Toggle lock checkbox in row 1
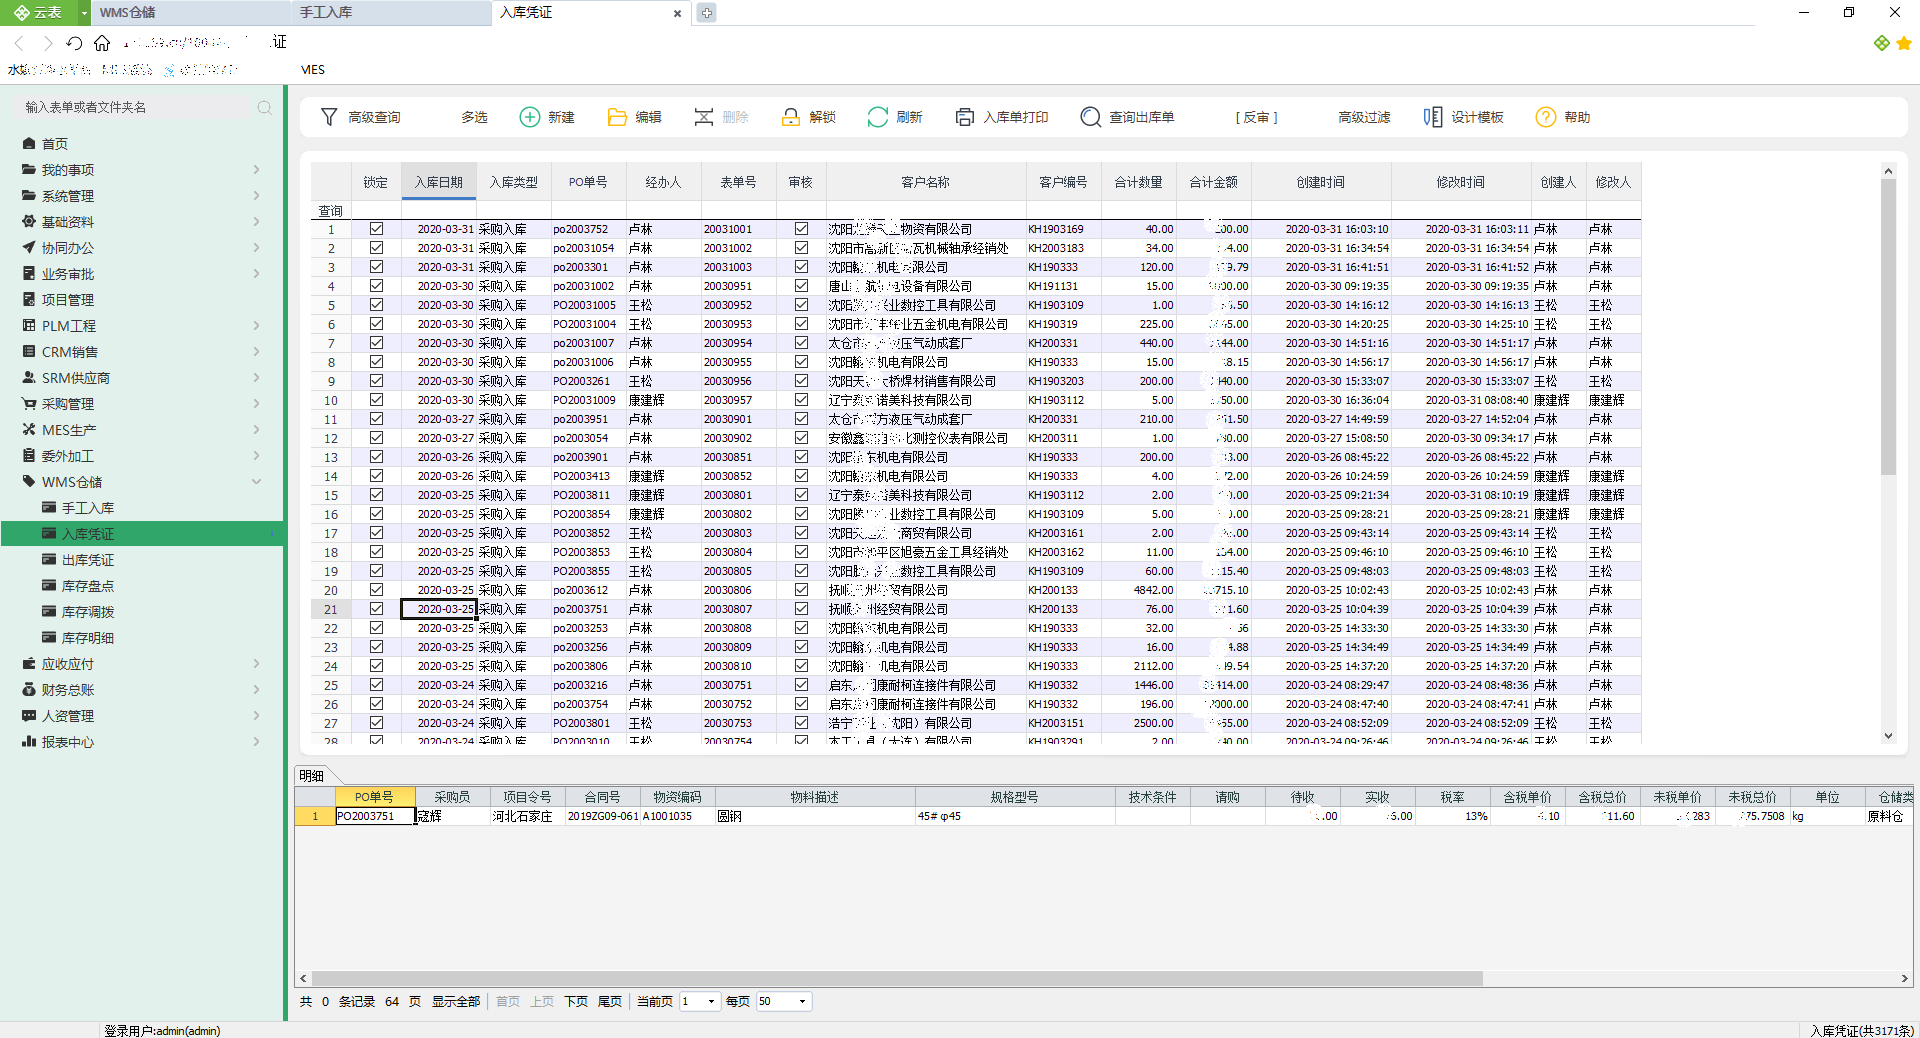Screen dimensions: 1920x1038 (x=376, y=229)
